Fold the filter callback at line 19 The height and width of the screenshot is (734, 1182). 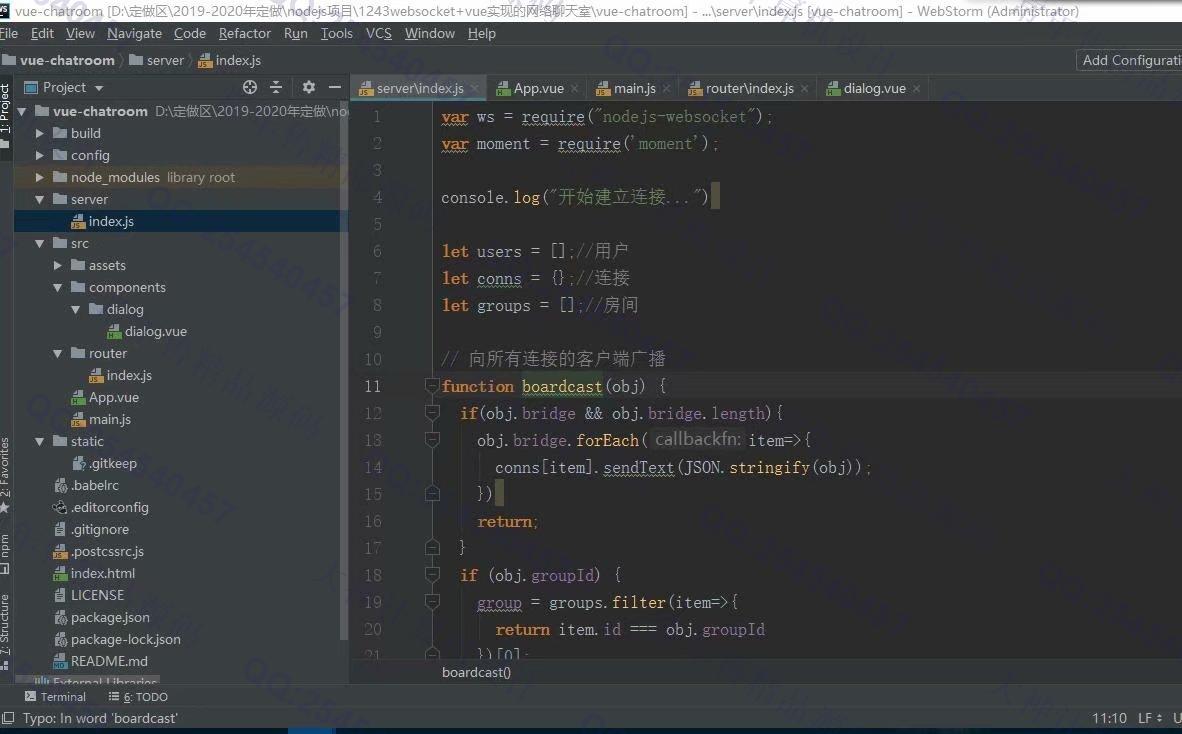pyautogui.click(x=432, y=601)
